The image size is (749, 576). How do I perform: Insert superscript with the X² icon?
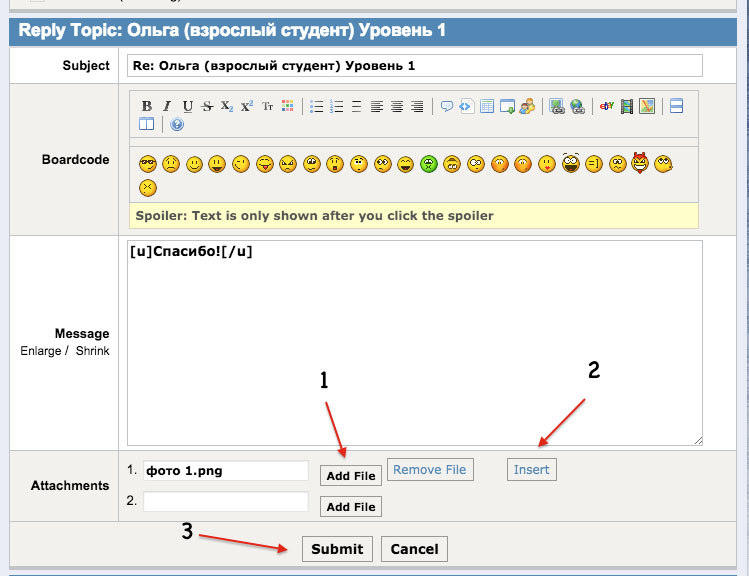tap(247, 106)
